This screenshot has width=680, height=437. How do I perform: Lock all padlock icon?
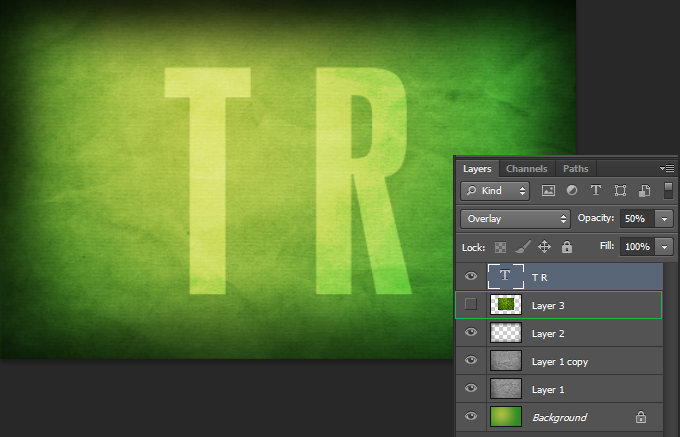tap(567, 247)
